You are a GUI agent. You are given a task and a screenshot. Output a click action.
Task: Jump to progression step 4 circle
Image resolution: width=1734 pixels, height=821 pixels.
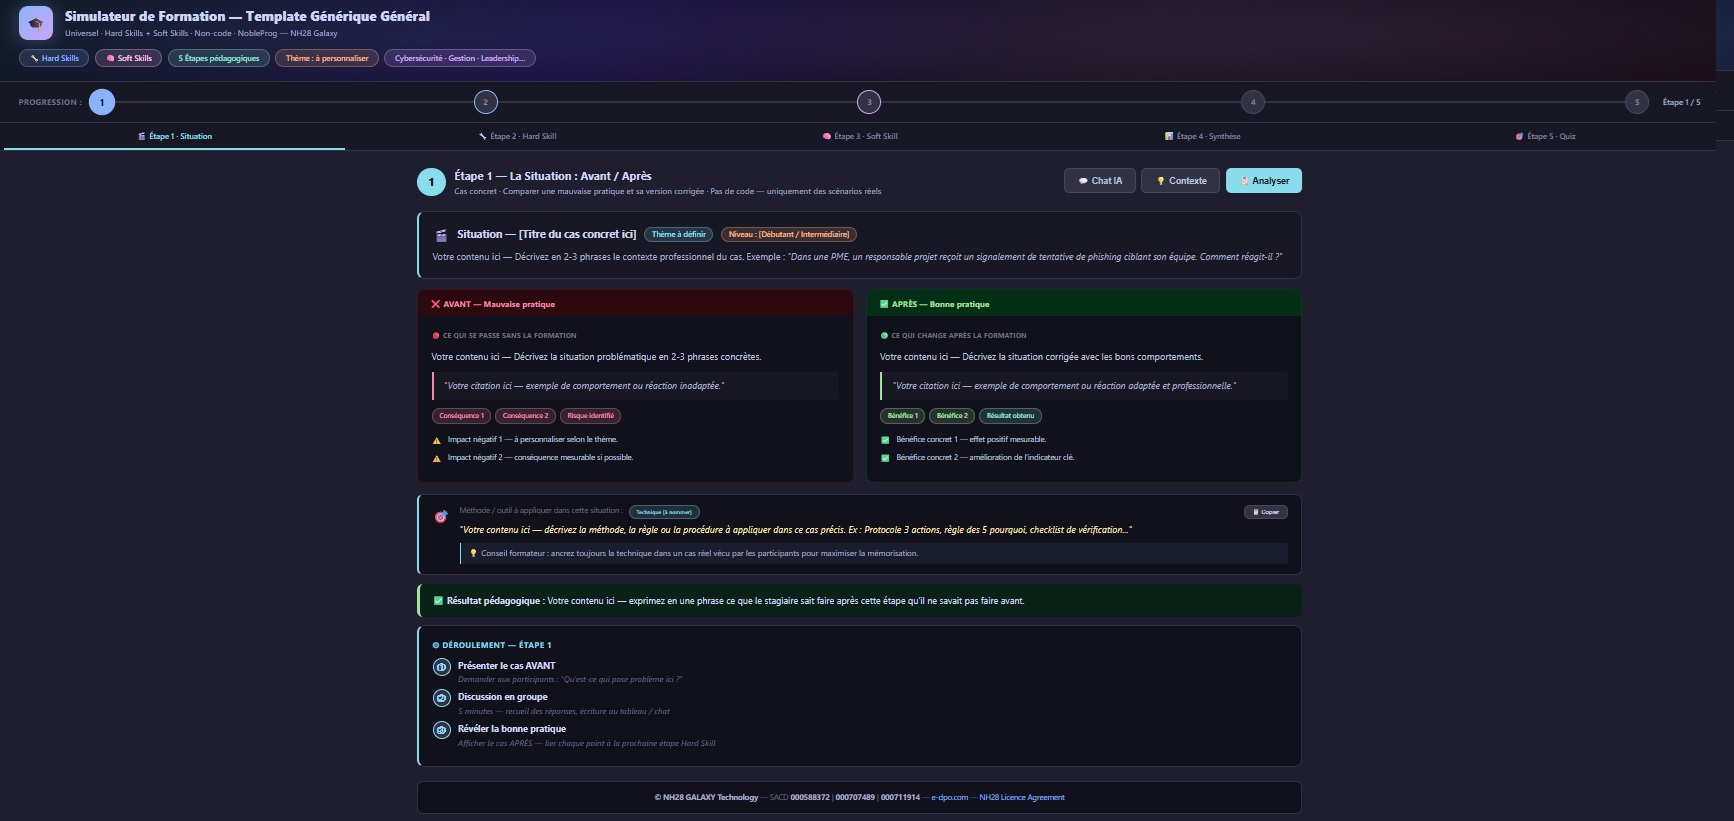[x=1253, y=102]
